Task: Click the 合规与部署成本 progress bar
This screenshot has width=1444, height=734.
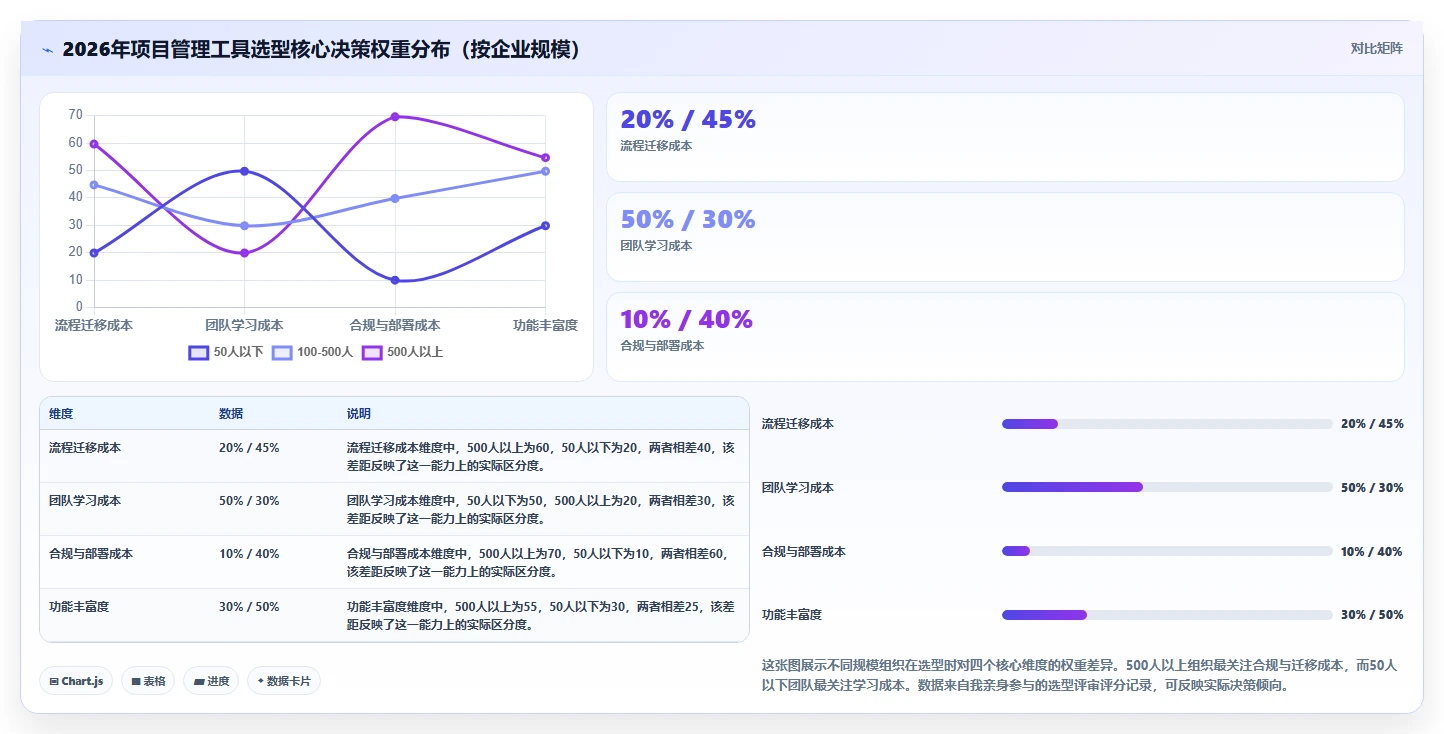Action: click(1167, 551)
